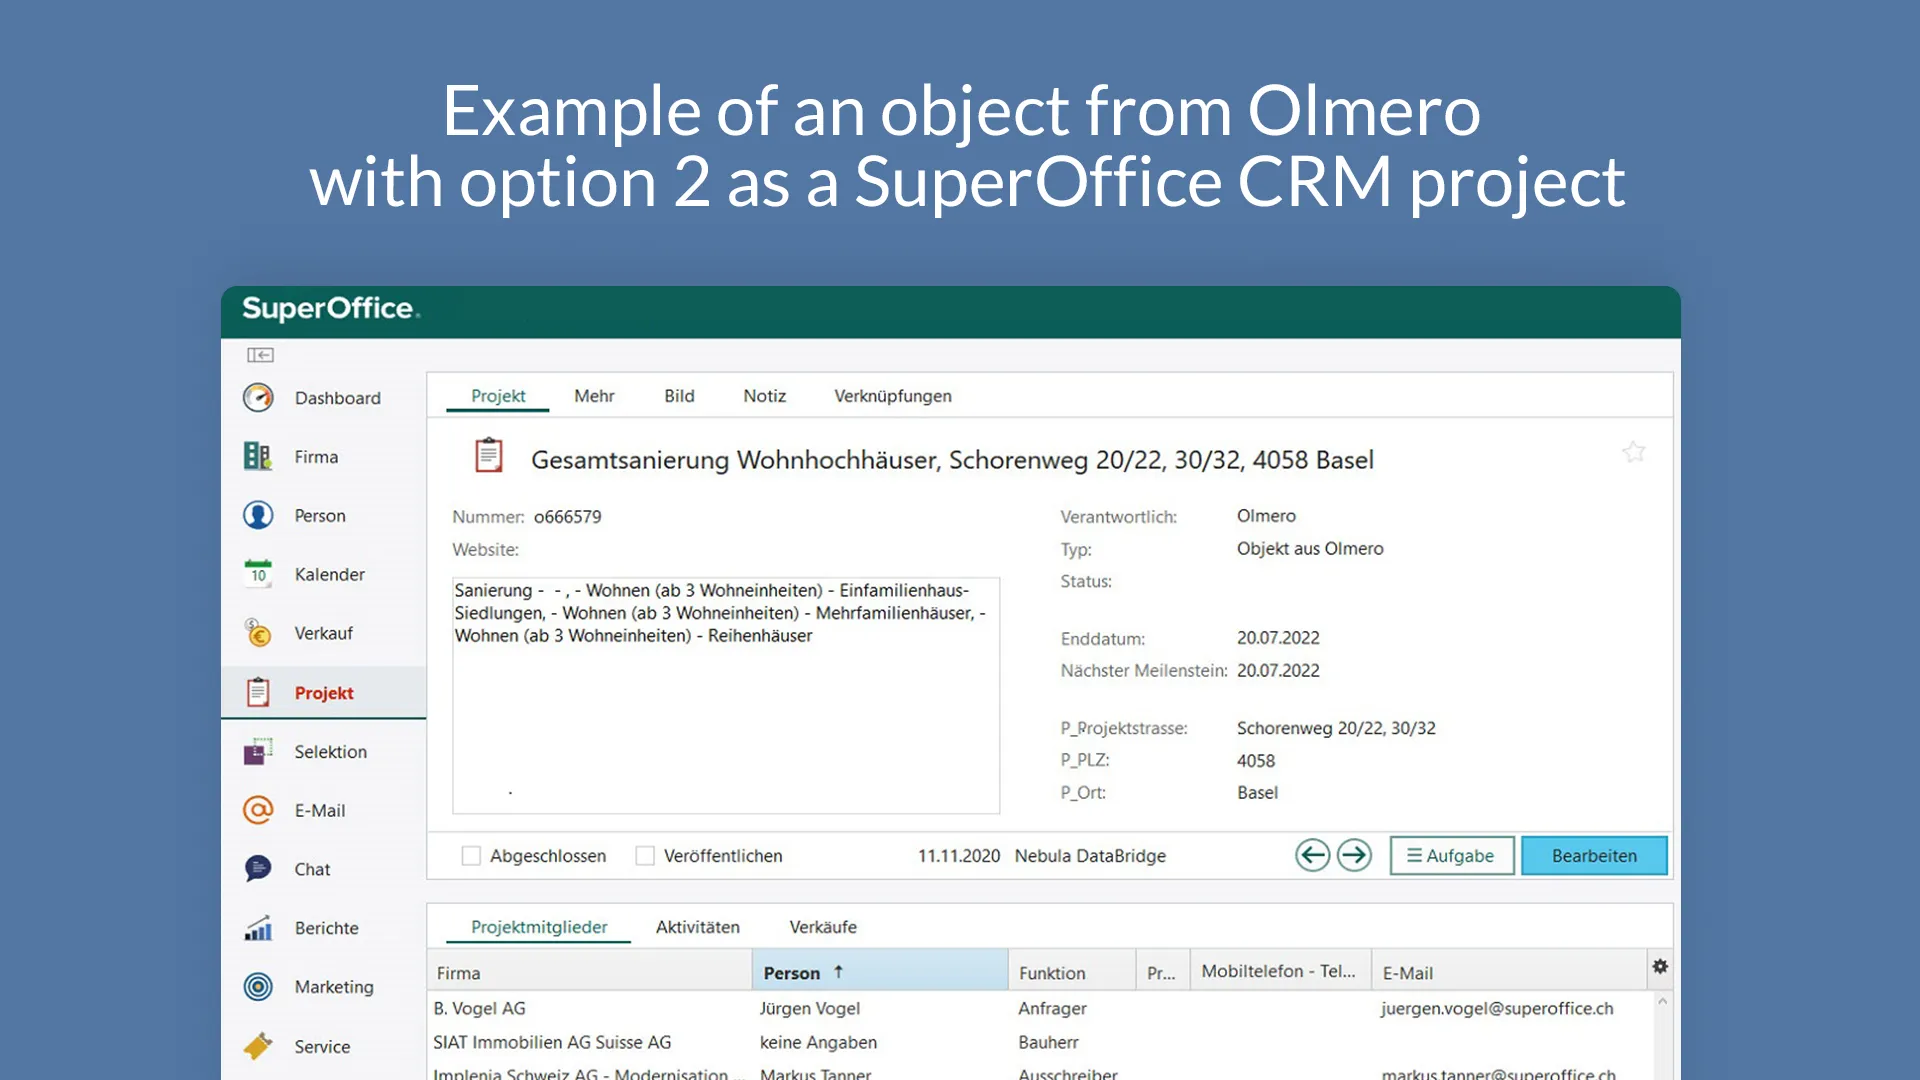Open the Chat speech bubble icon
The image size is (1920, 1080).
coord(258,869)
